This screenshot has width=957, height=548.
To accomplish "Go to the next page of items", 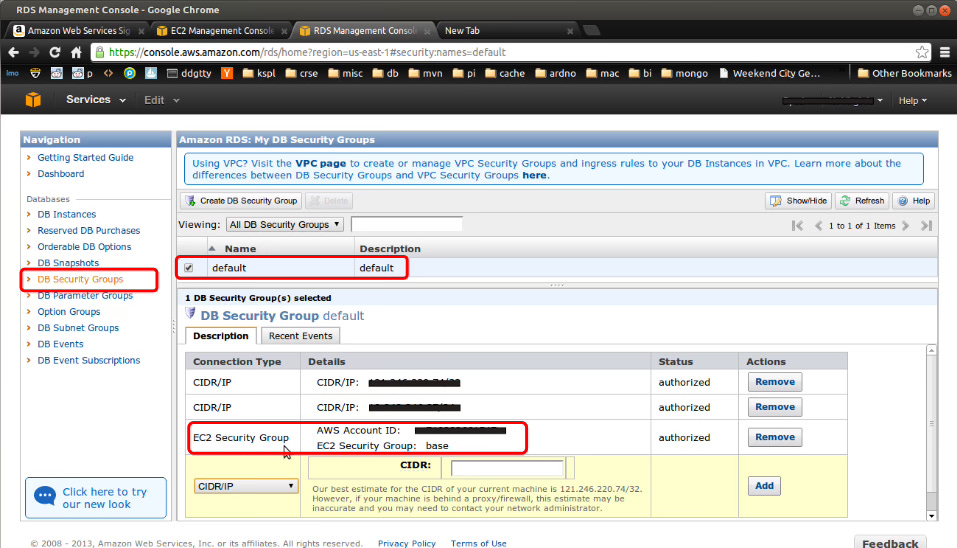I will pyautogui.click(x=906, y=226).
